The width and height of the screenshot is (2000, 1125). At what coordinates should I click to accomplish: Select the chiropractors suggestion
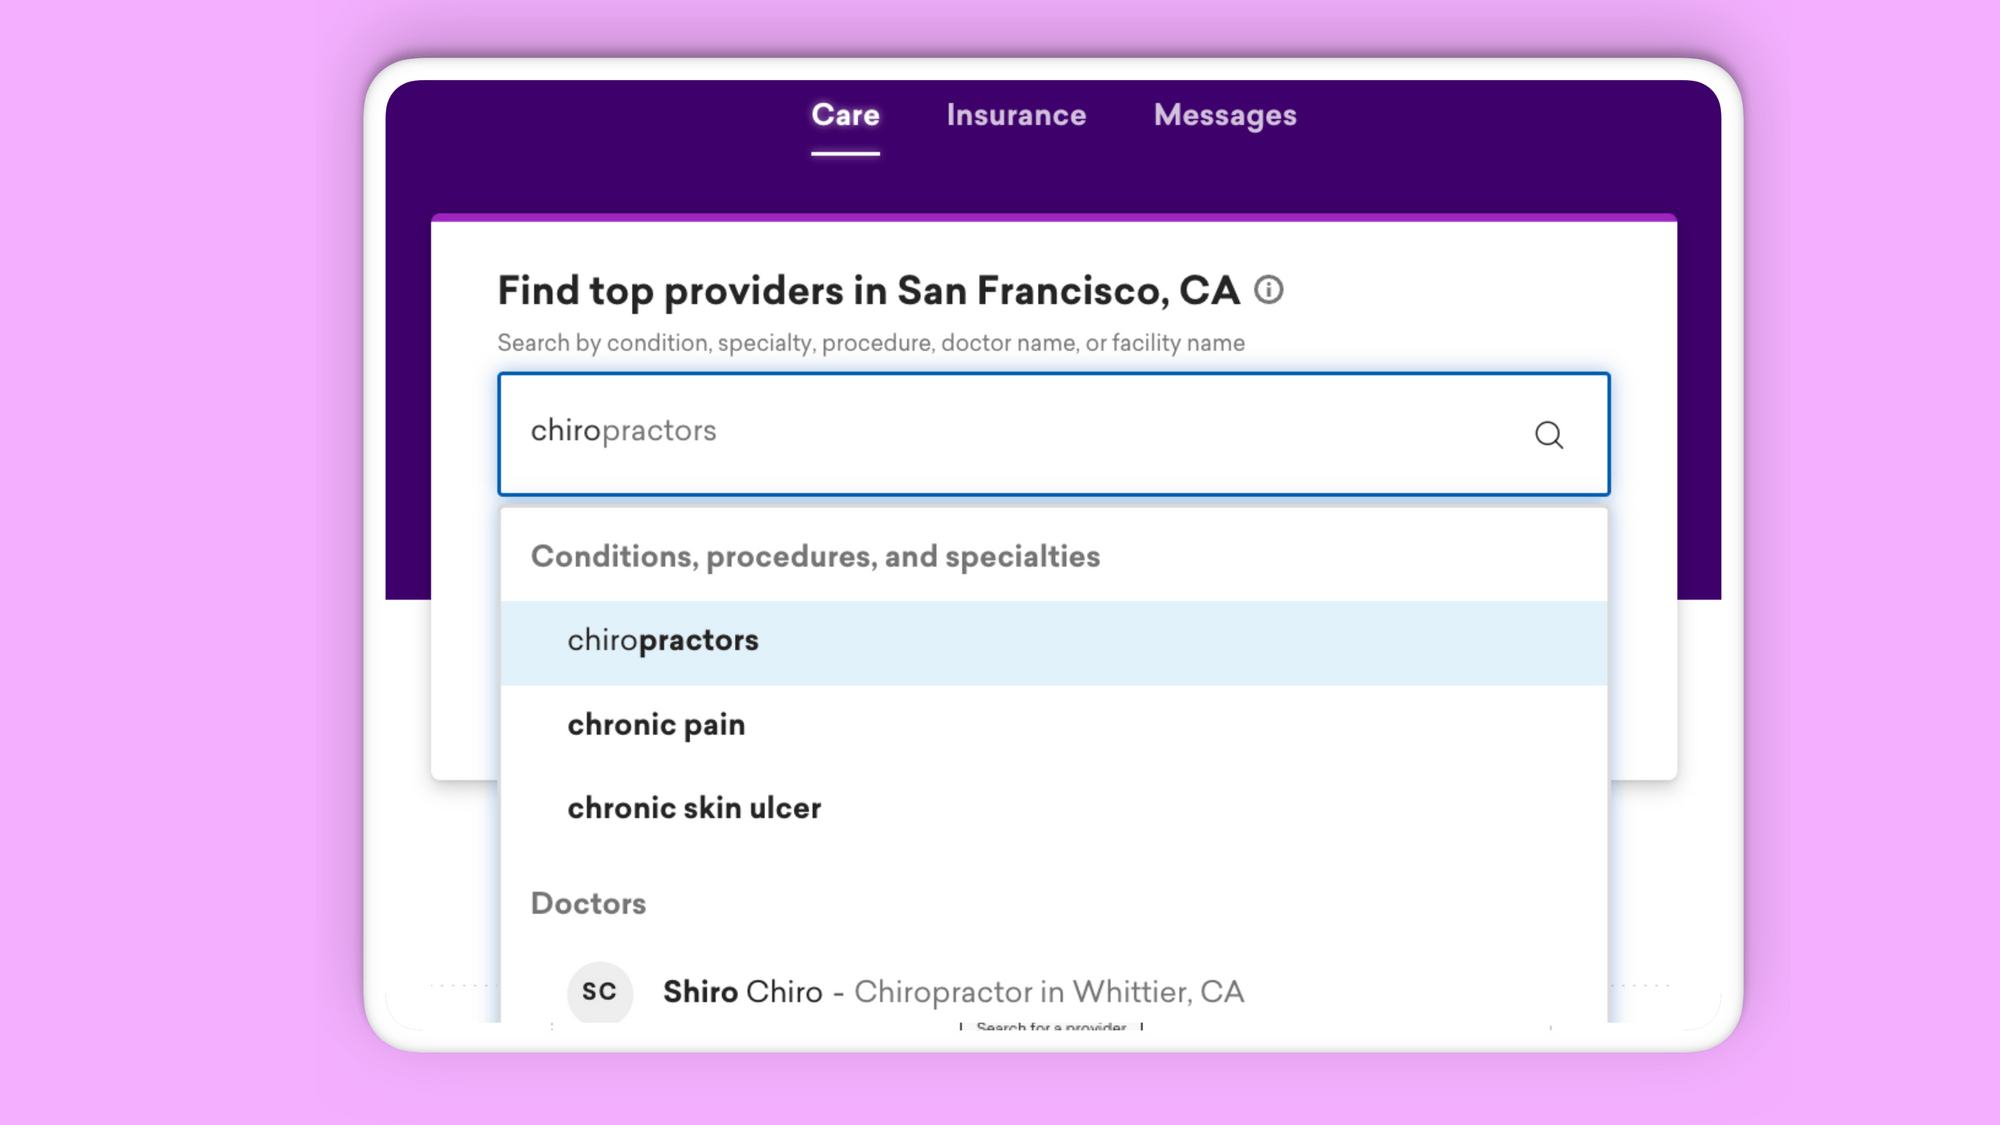663,641
